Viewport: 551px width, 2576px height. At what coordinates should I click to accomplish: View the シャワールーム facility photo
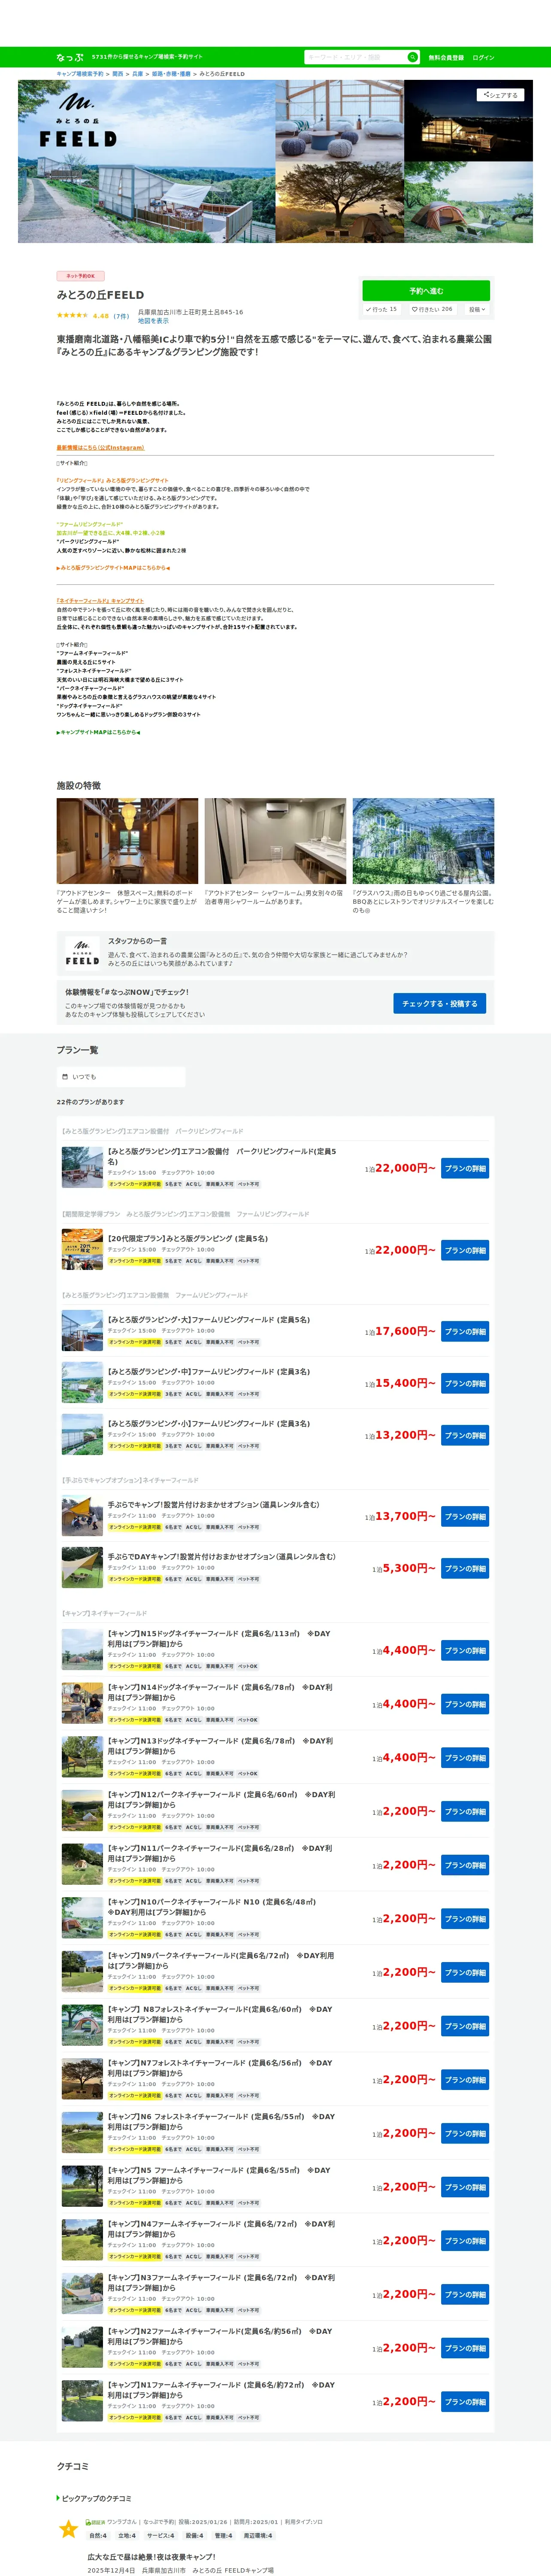(x=275, y=841)
